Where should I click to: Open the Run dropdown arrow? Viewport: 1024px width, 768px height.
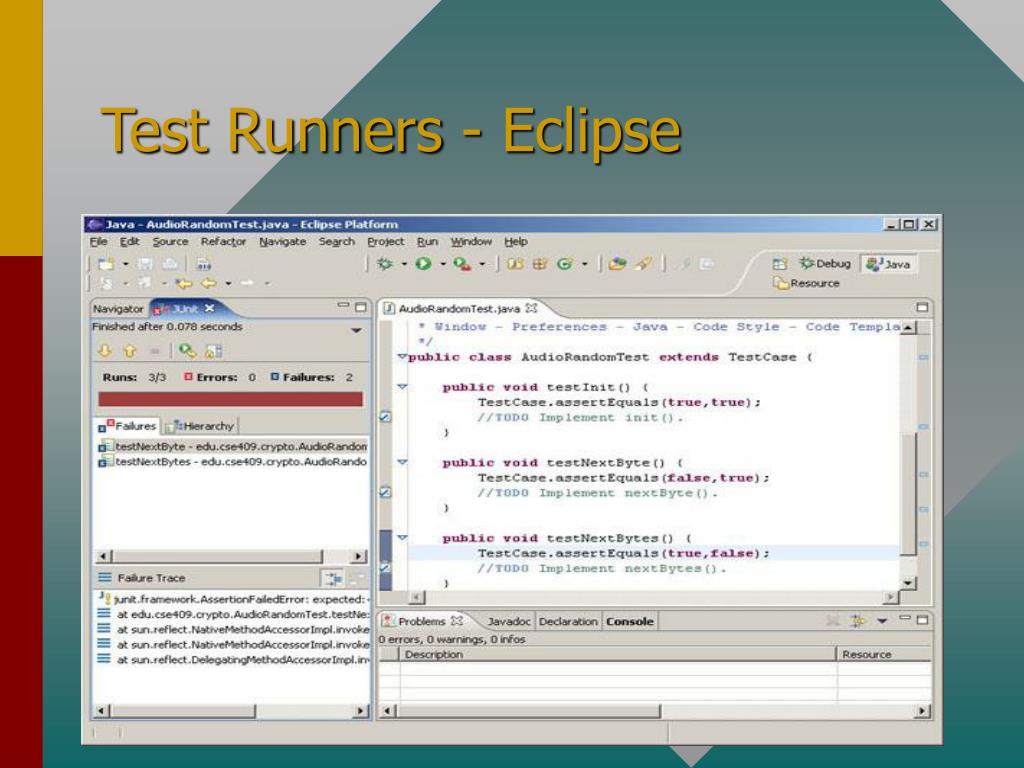pyautogui.click(x=442, y=264)
